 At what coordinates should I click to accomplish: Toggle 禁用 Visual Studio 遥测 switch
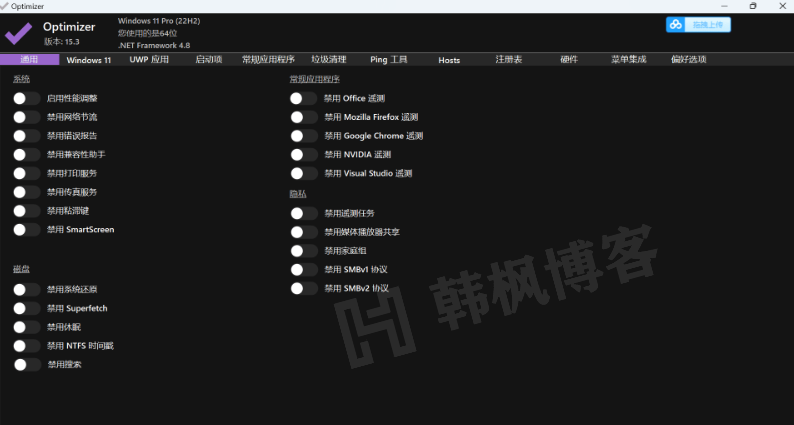click(x=304, y=173)
